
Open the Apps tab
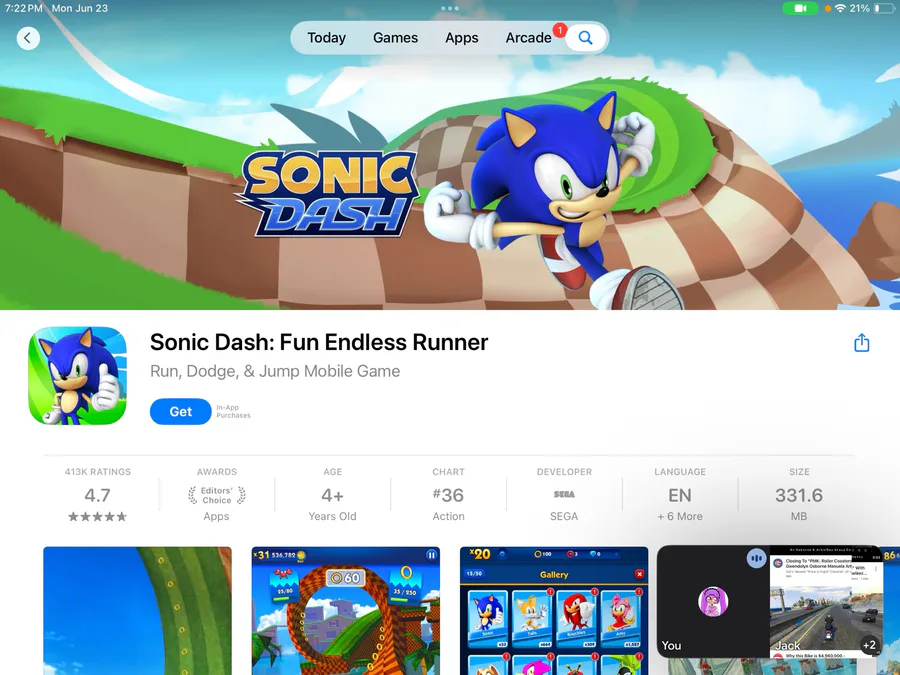point(462,38)
